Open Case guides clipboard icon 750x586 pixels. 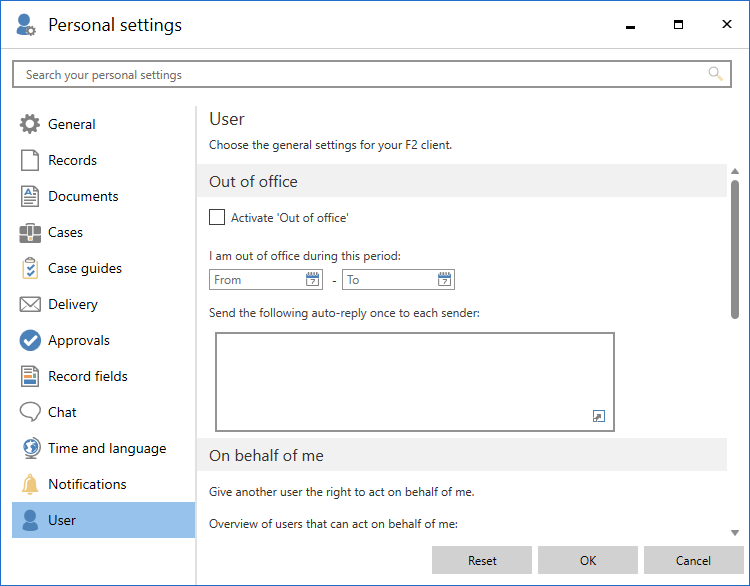(30, 269)
